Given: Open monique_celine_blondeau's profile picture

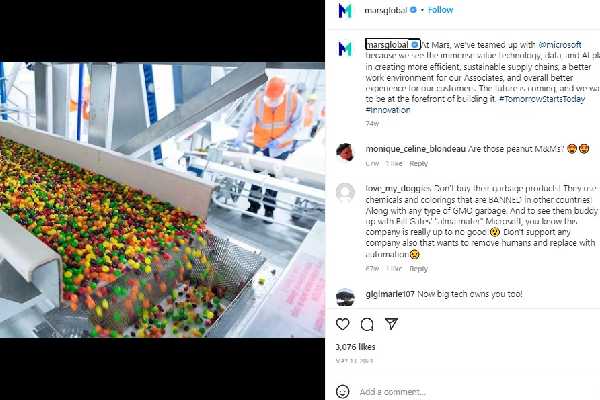Looking at the screenshot, I should click(345, 150).
